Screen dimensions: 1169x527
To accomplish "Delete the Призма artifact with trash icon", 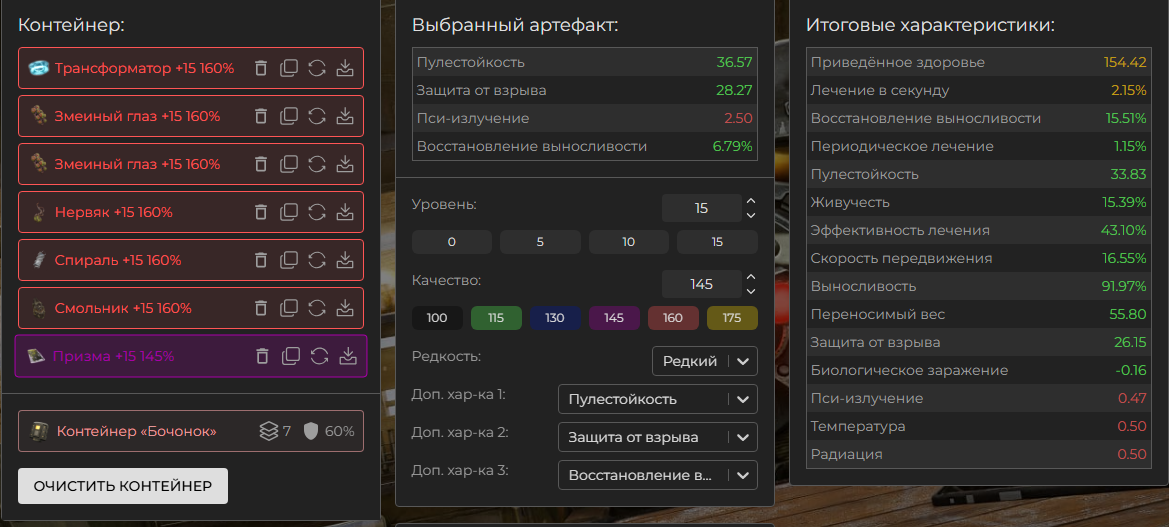I will pyautogui.click(x=262, y=356).
